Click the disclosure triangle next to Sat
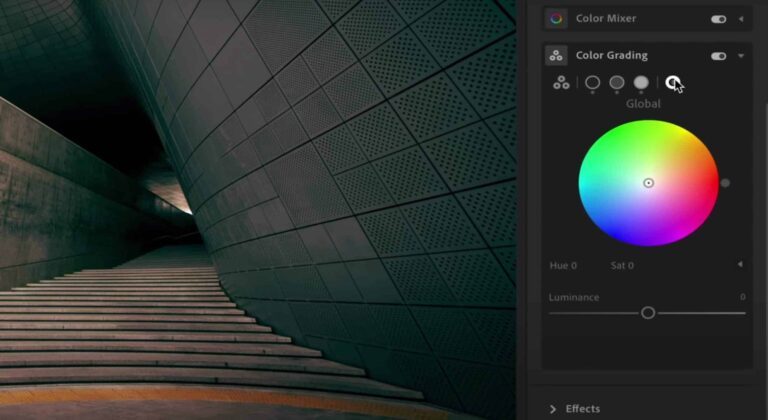The height and width of the screenshot is (420, 768). tap(740, 265)
